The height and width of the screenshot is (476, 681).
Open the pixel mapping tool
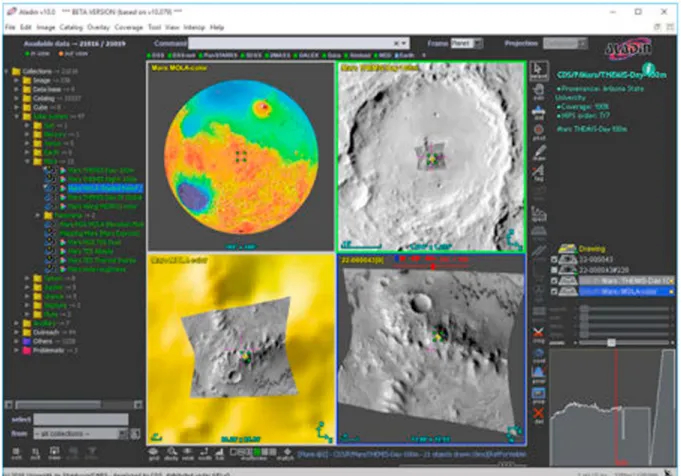point(539,375)
